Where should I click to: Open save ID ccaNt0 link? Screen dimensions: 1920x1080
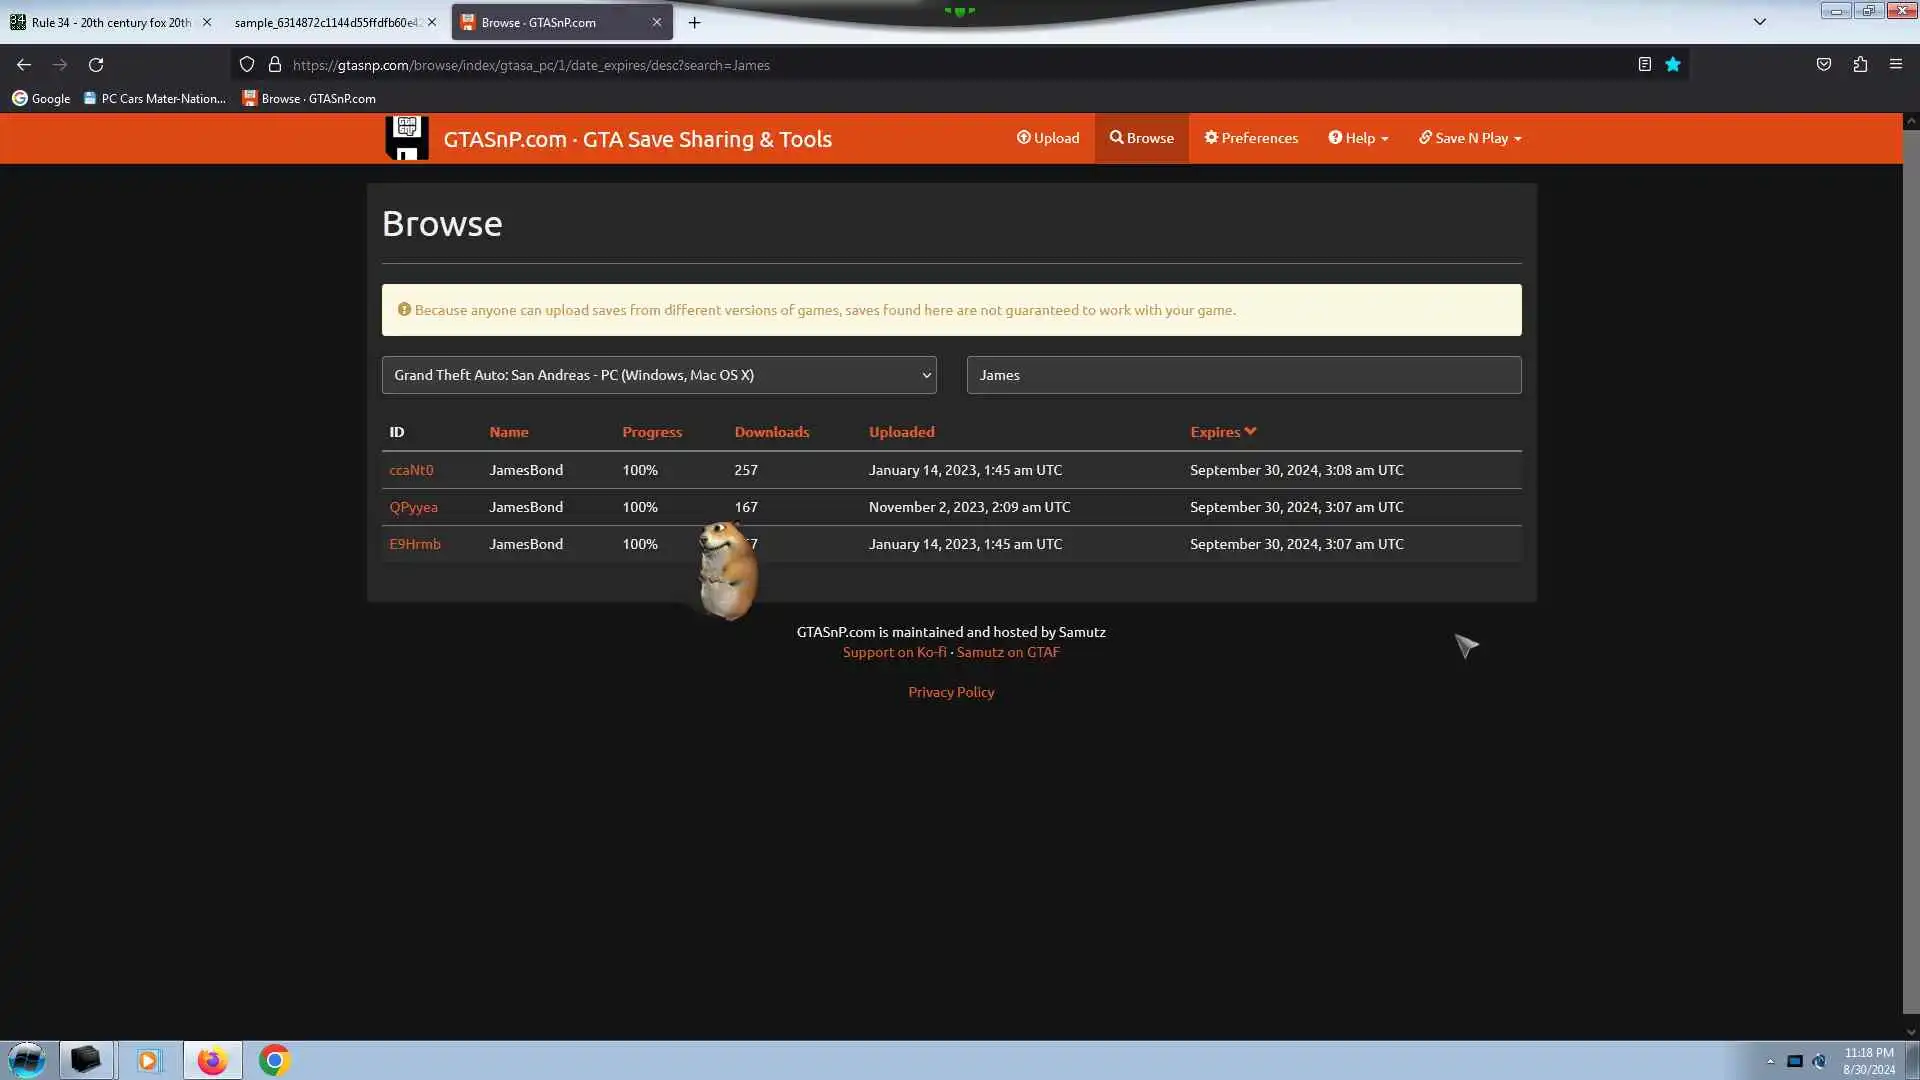pyautogui.click(x=411, y=470)
